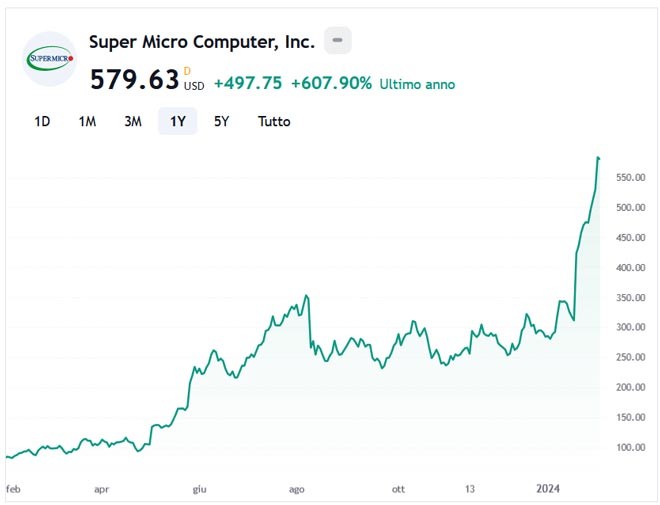Image resolution: width=660 pixels, height=505 pixels.
Task: Select the highlighted 1Y range tab
Action: click(x=177, y=122)
